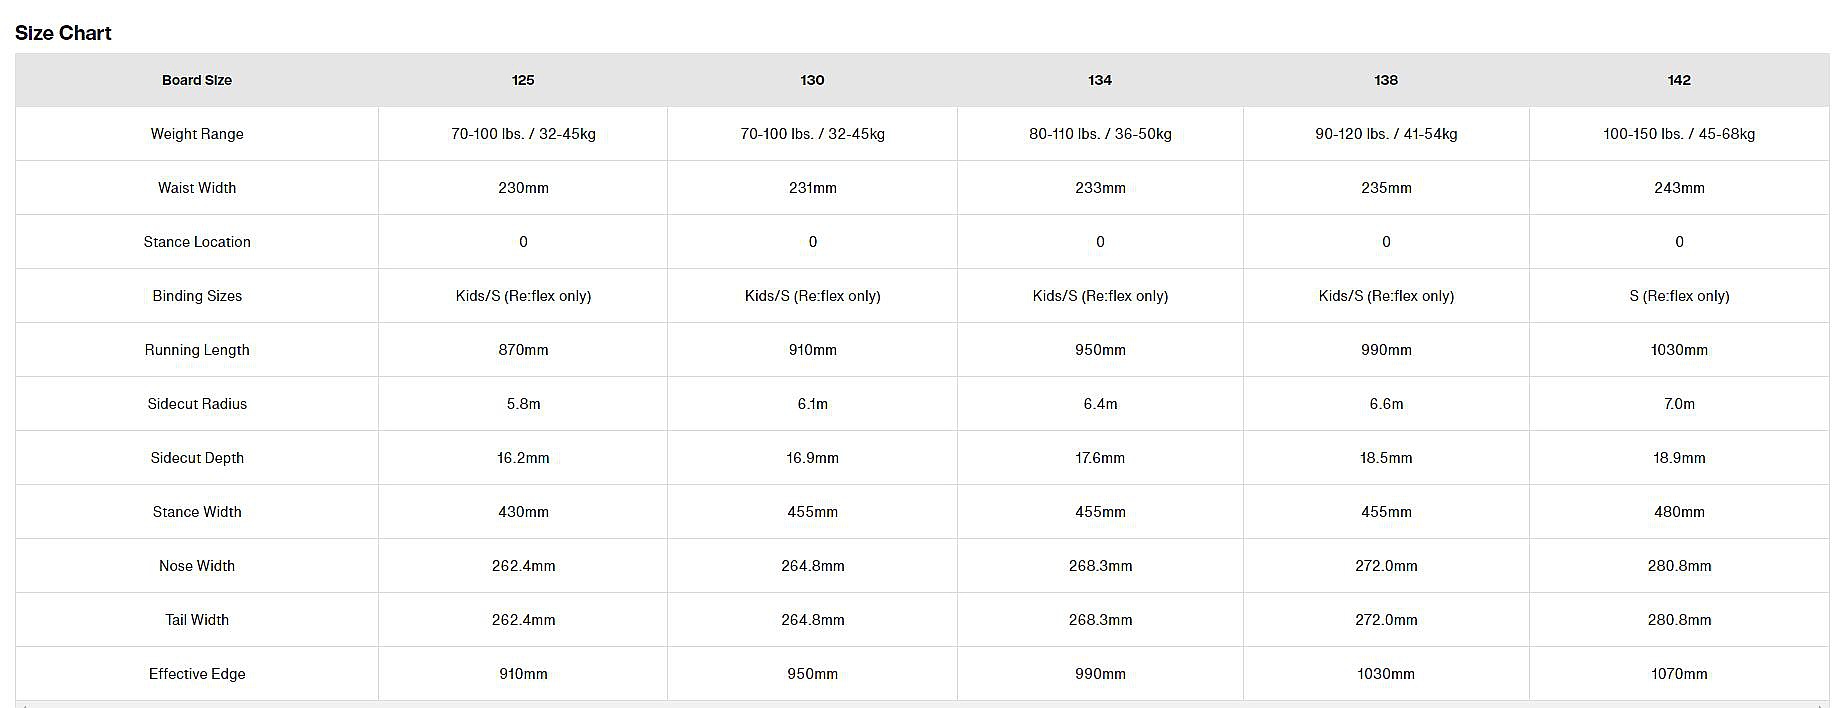
Task: Click the Sidecut Radius row label
Action: (197, 404)
